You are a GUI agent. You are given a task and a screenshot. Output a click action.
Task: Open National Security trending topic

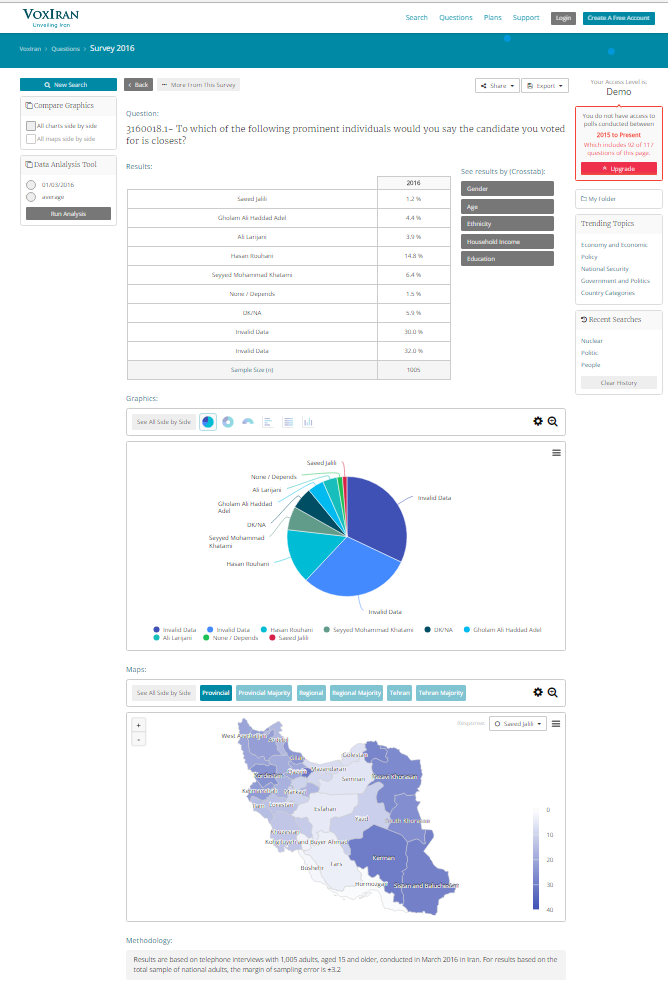(x=605, y=269)
